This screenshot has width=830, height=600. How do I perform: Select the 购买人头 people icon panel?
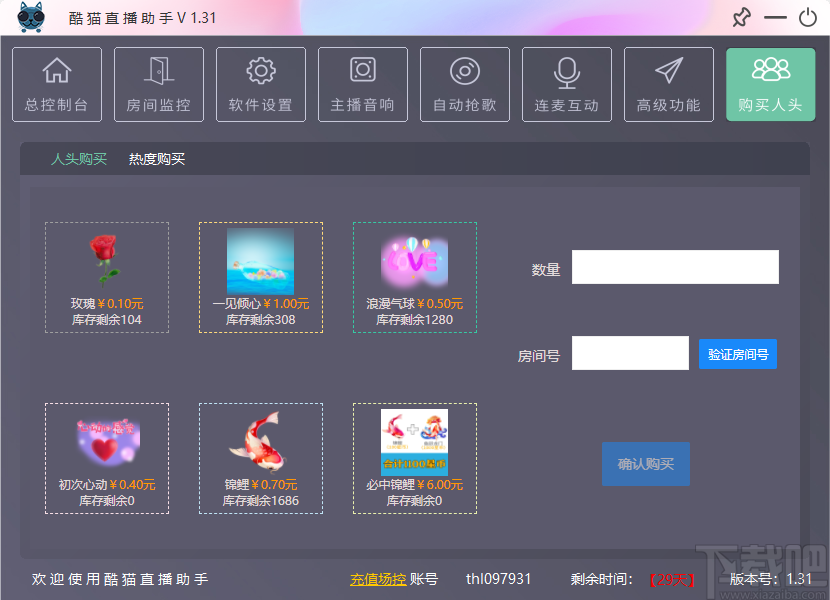[x=771, y=85]
